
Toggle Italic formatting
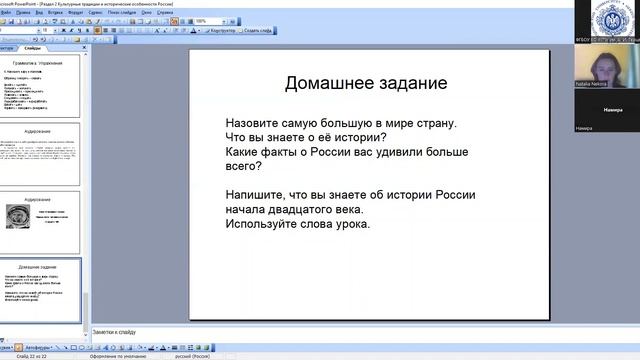point(71,30)
